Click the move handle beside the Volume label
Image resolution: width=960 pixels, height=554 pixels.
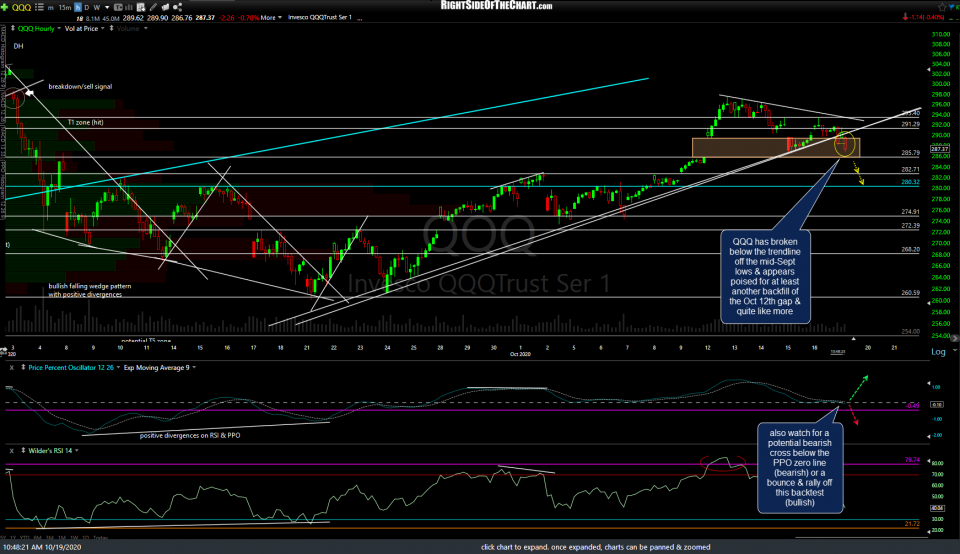click(111, 28)
